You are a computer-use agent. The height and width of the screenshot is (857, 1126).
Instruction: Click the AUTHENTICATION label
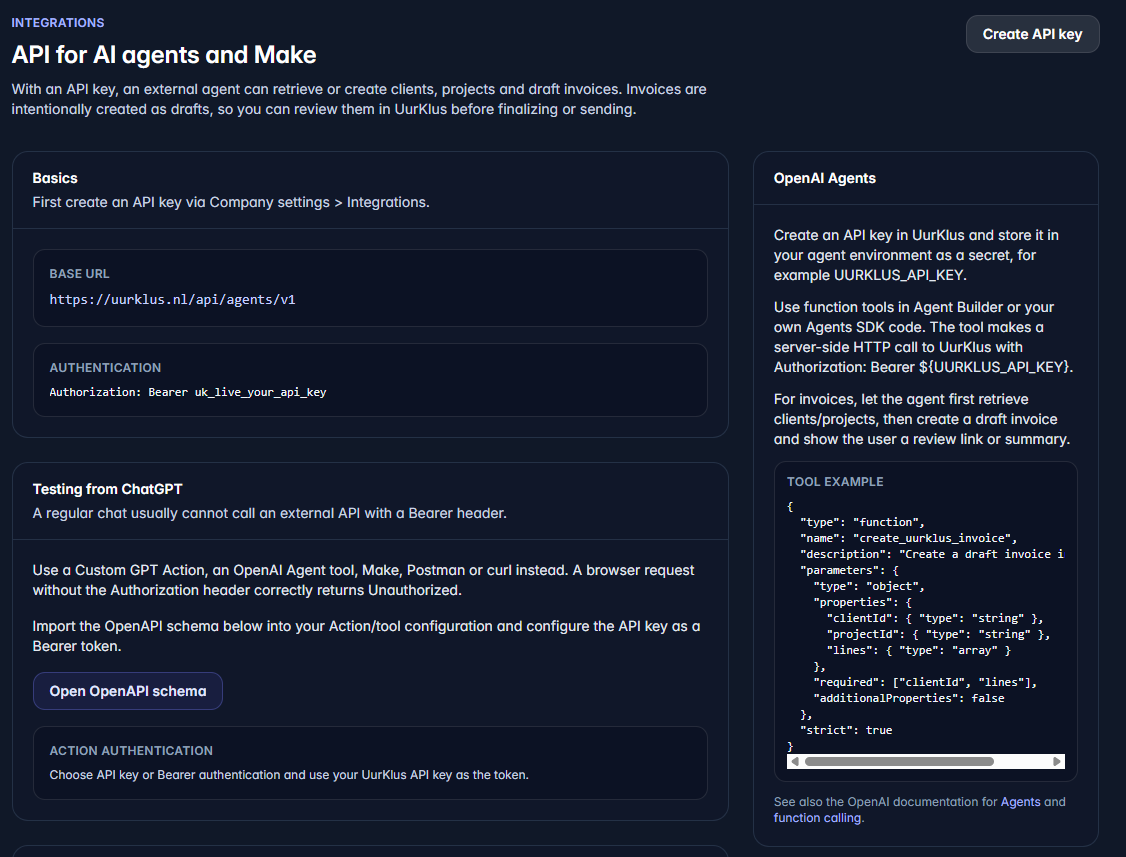tap(105, 368)
